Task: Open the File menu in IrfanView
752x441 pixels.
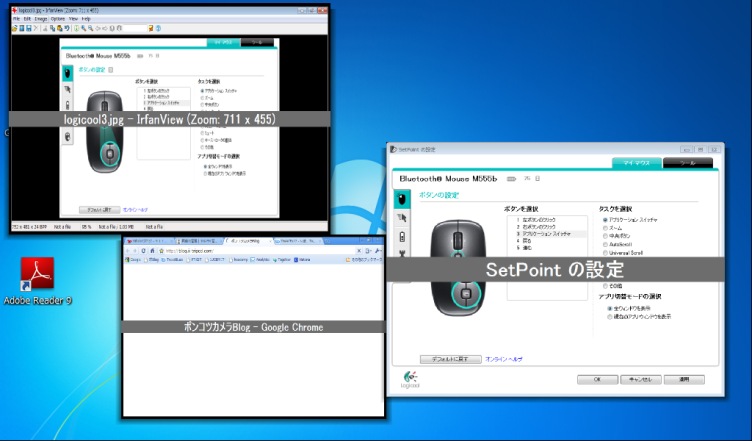Action: tap(16, 19)
